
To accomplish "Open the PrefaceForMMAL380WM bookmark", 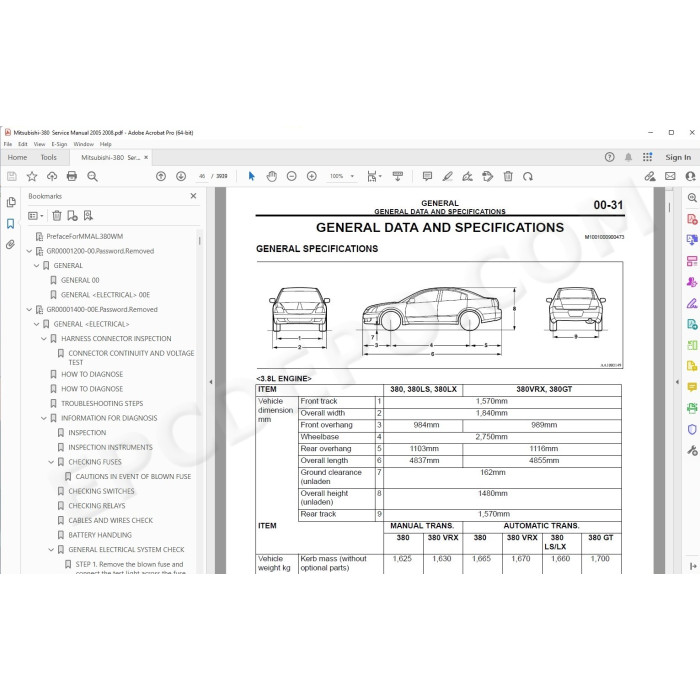I will [84, 237].
